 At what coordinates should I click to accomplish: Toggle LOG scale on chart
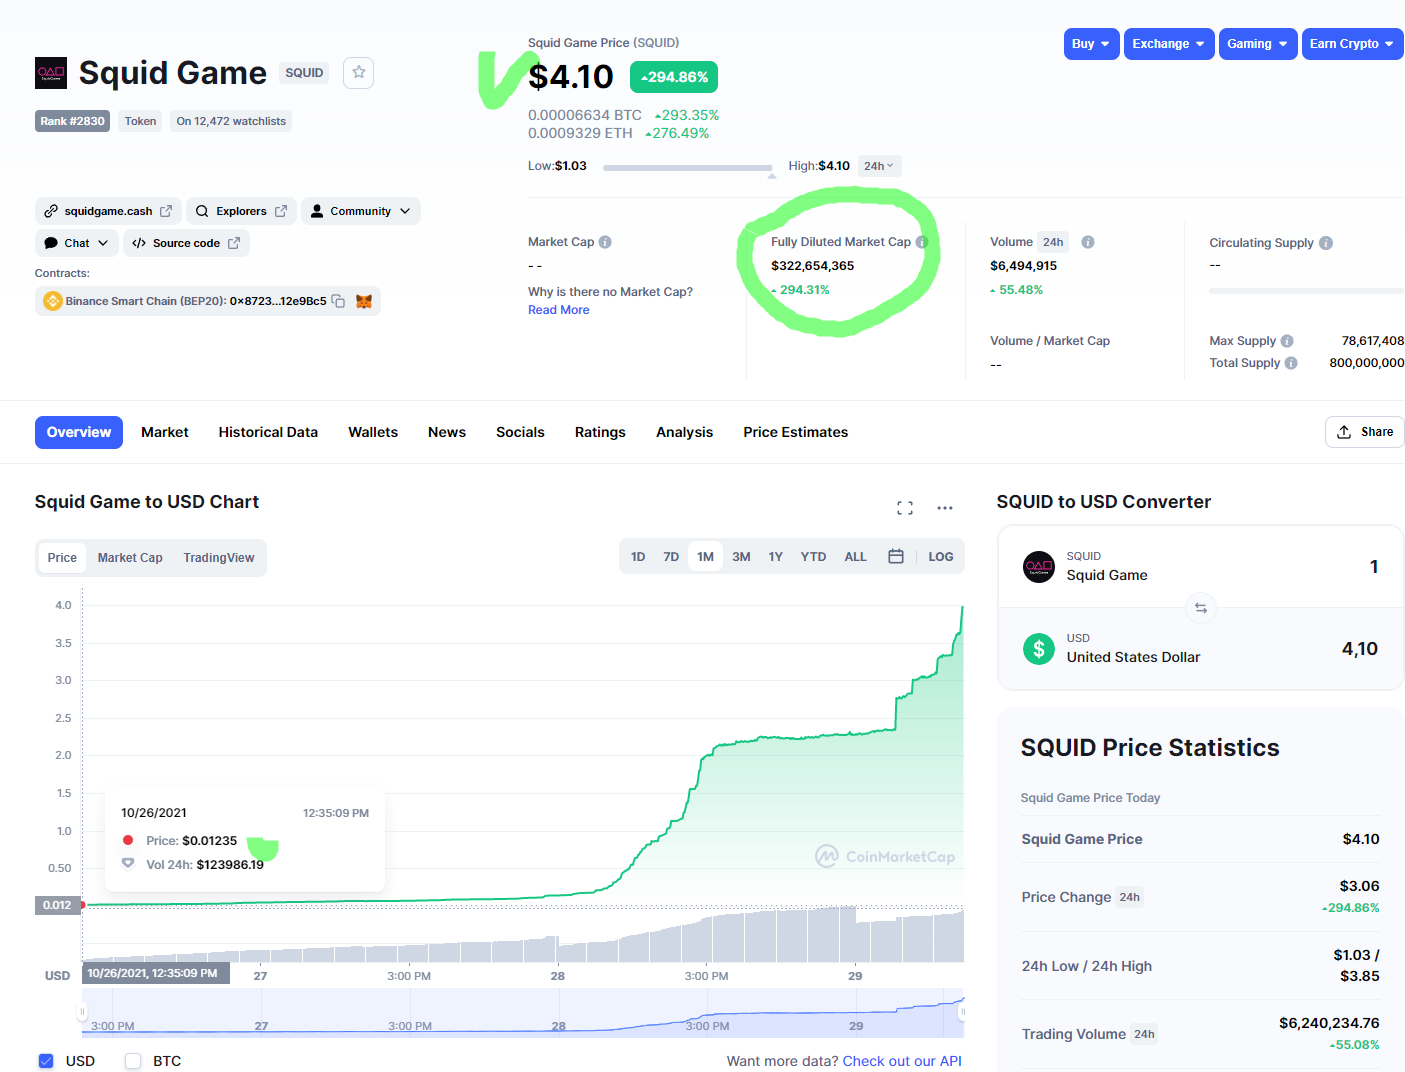pyautogui.click(x=941, y=556)
